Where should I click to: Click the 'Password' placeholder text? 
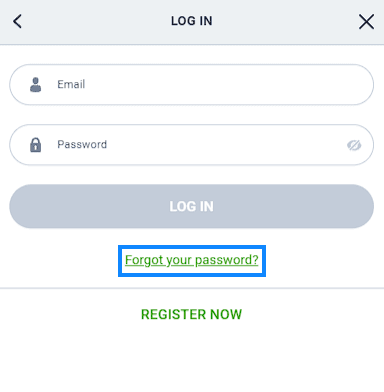[82, 144]
